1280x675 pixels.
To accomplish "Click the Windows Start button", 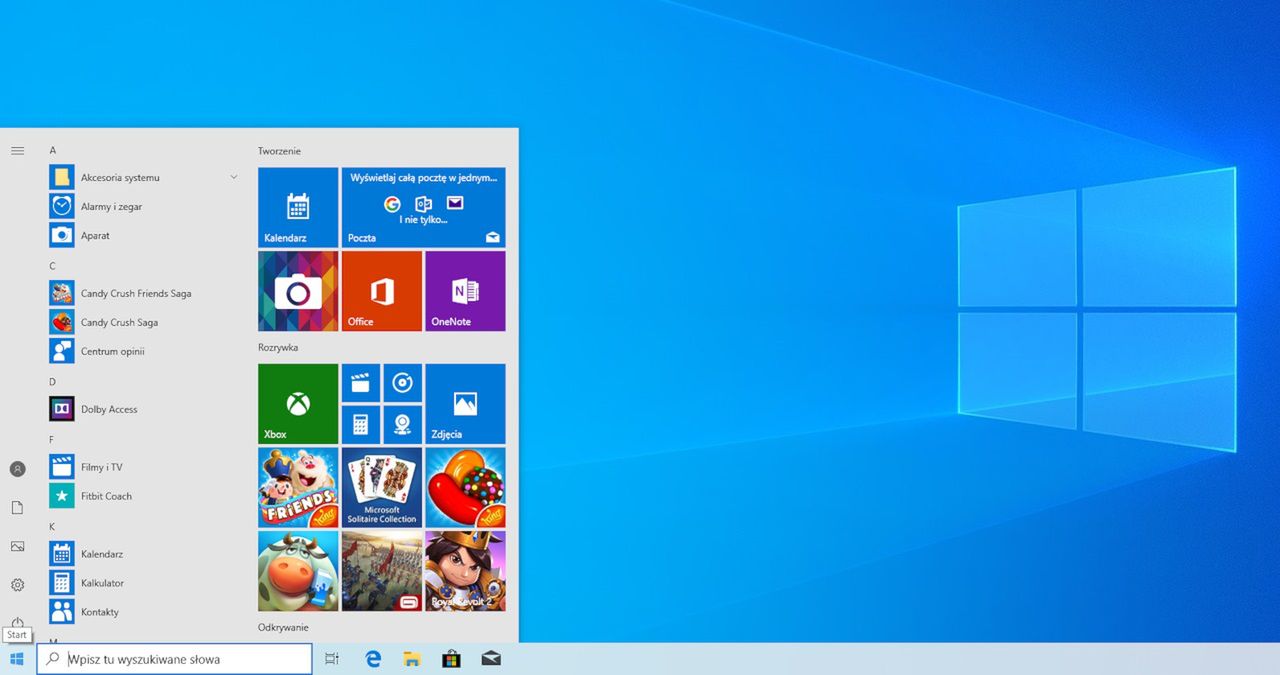I will (x=17, y=659).
